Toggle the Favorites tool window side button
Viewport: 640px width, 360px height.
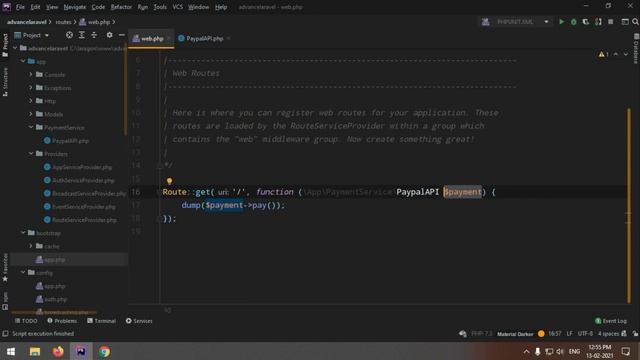click(x=5, y=267)
